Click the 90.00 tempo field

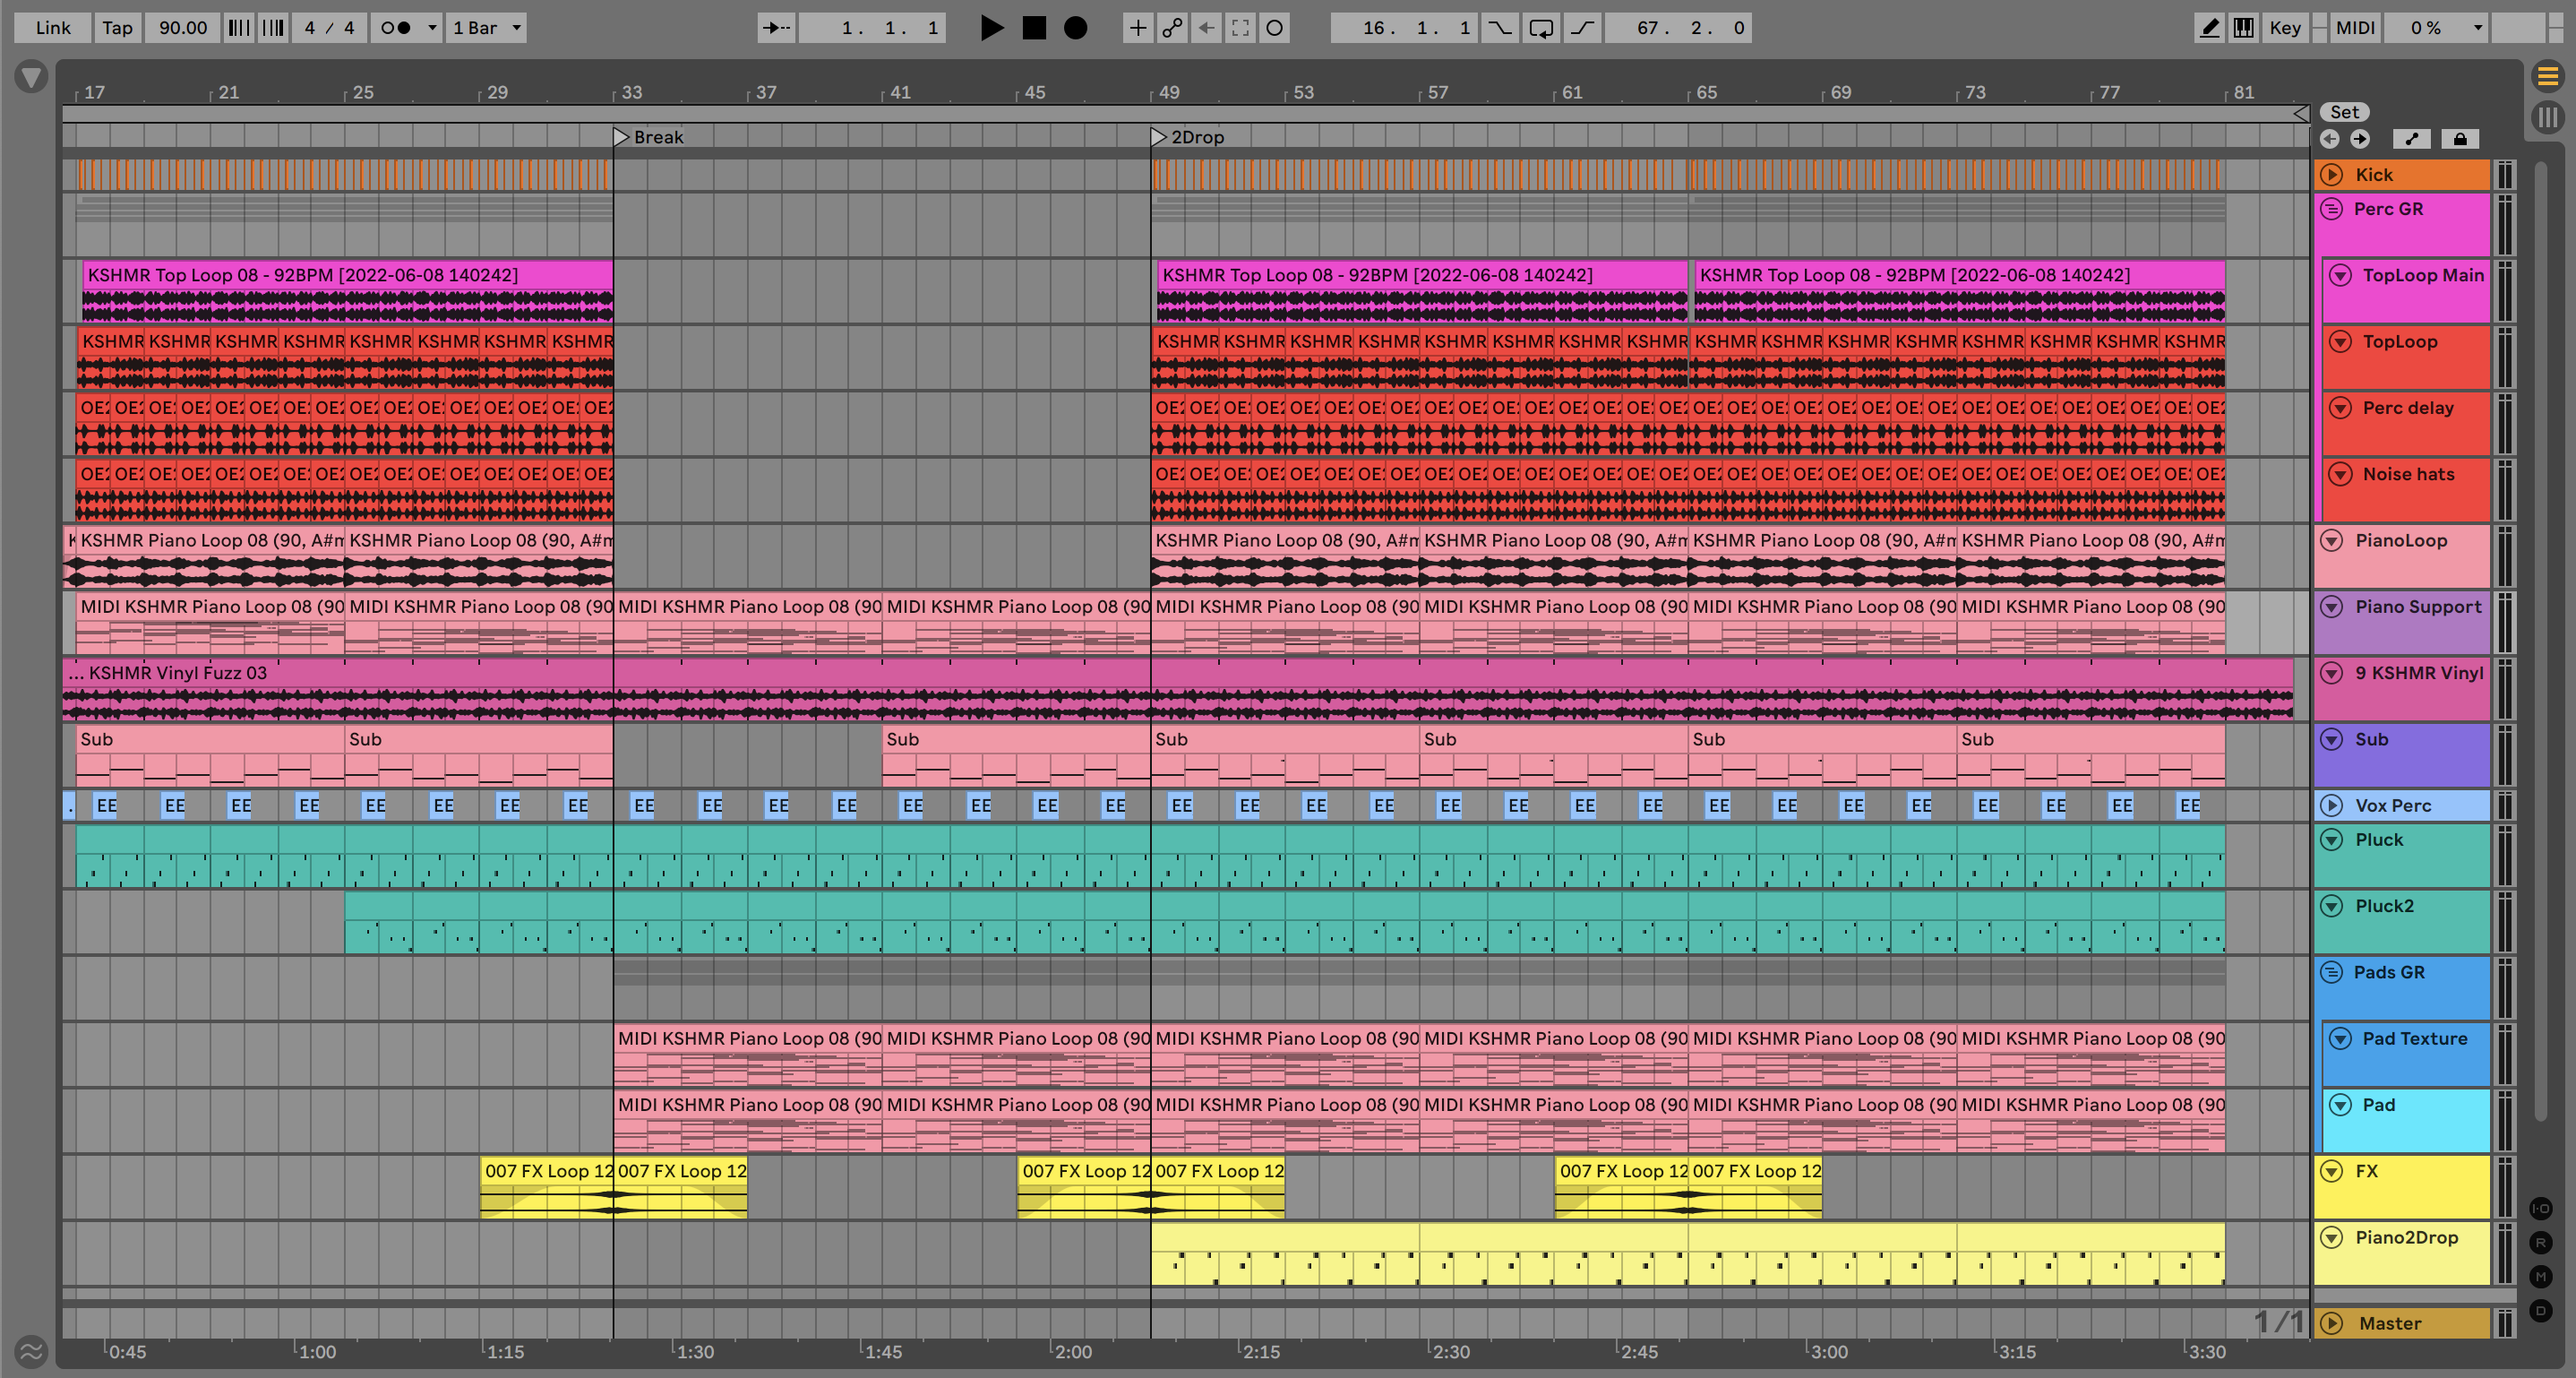click(x=183, y=28)
